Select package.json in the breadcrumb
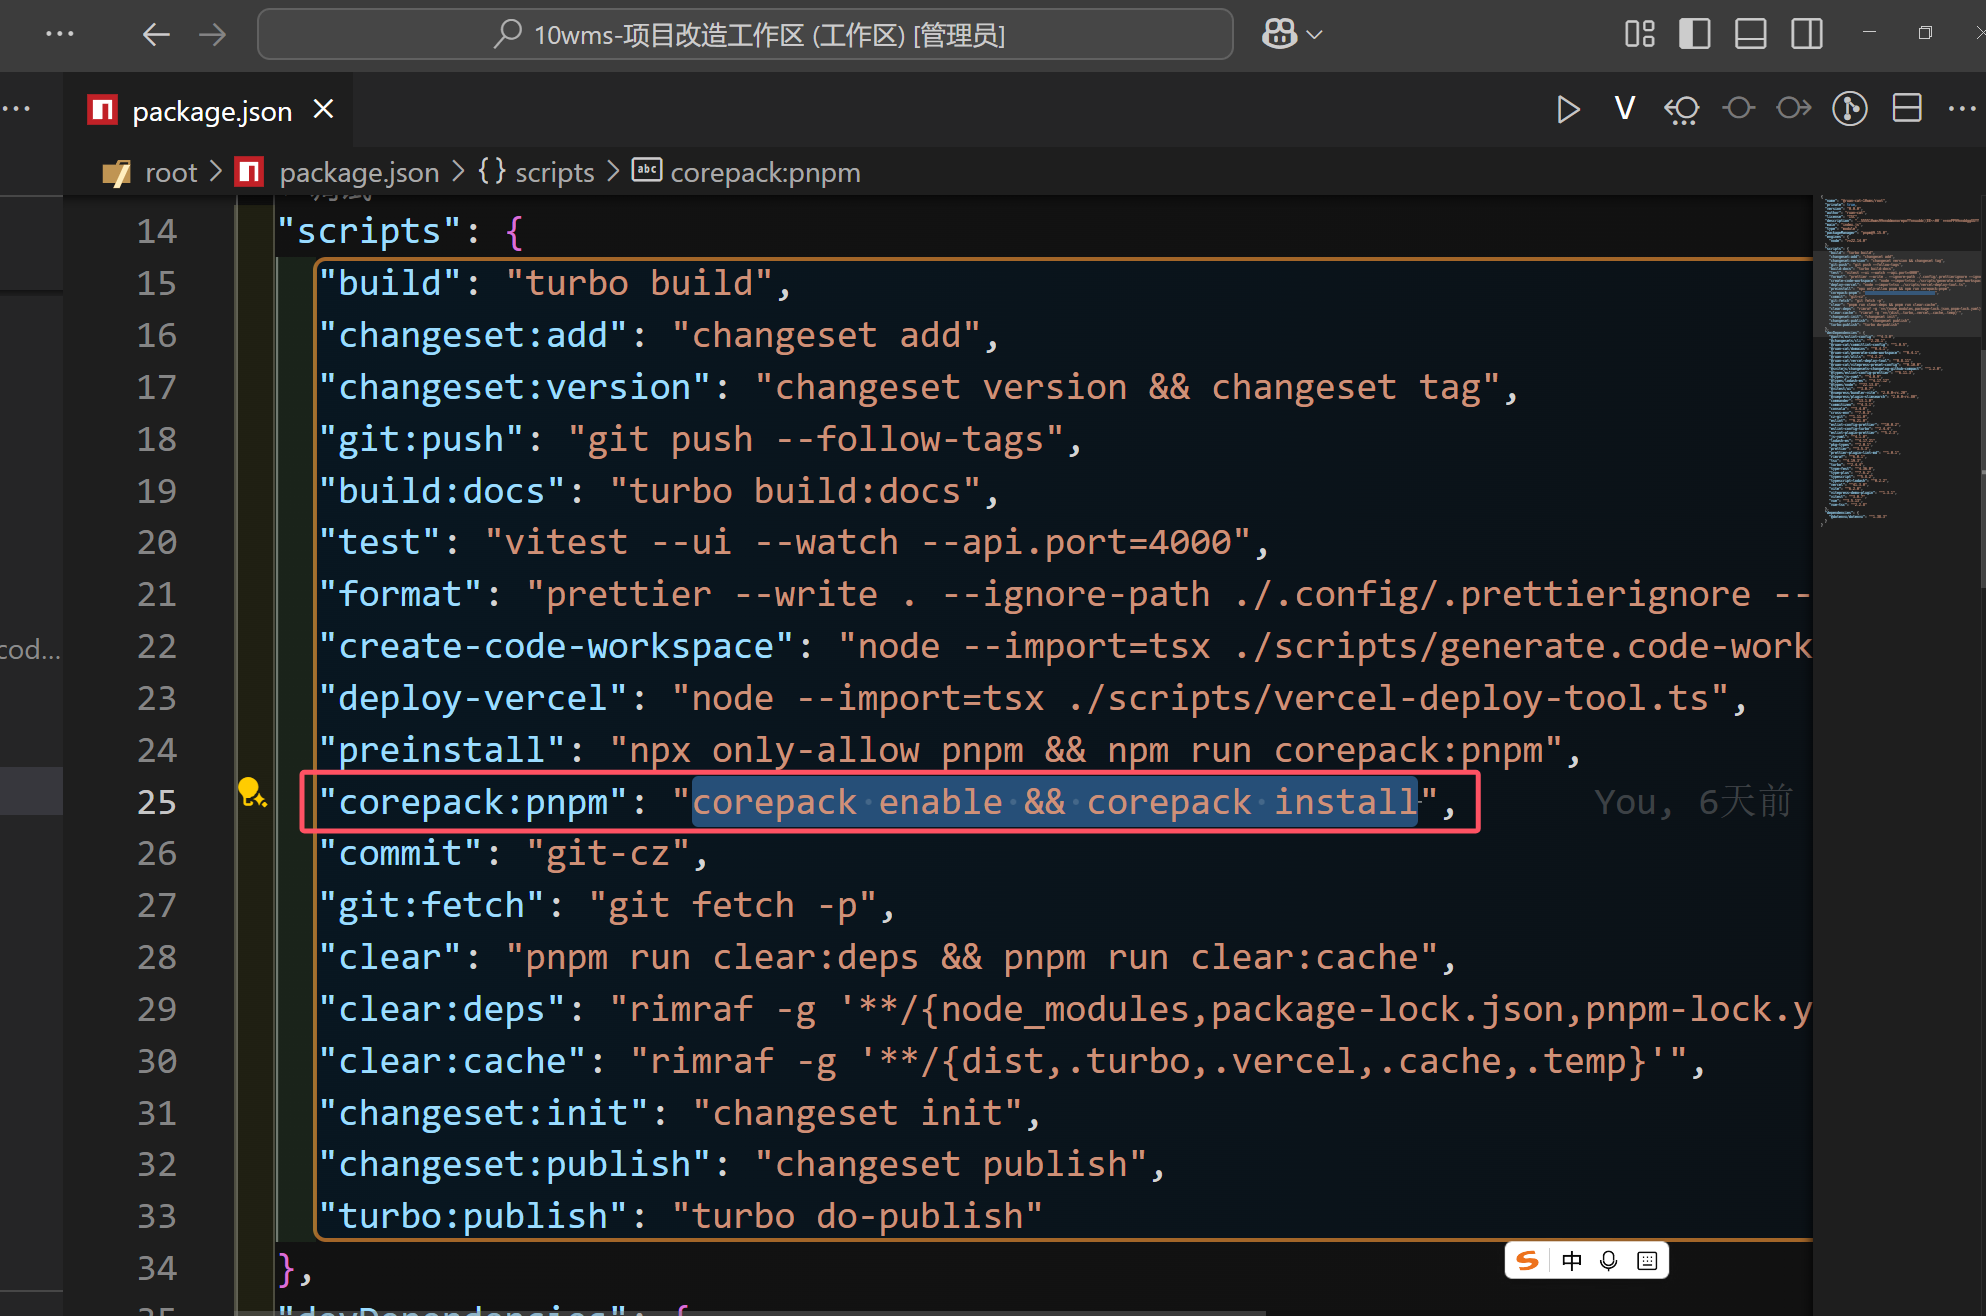Image resolution: width=1986 pixels, height=1316 pixels. tap(359, 173)
